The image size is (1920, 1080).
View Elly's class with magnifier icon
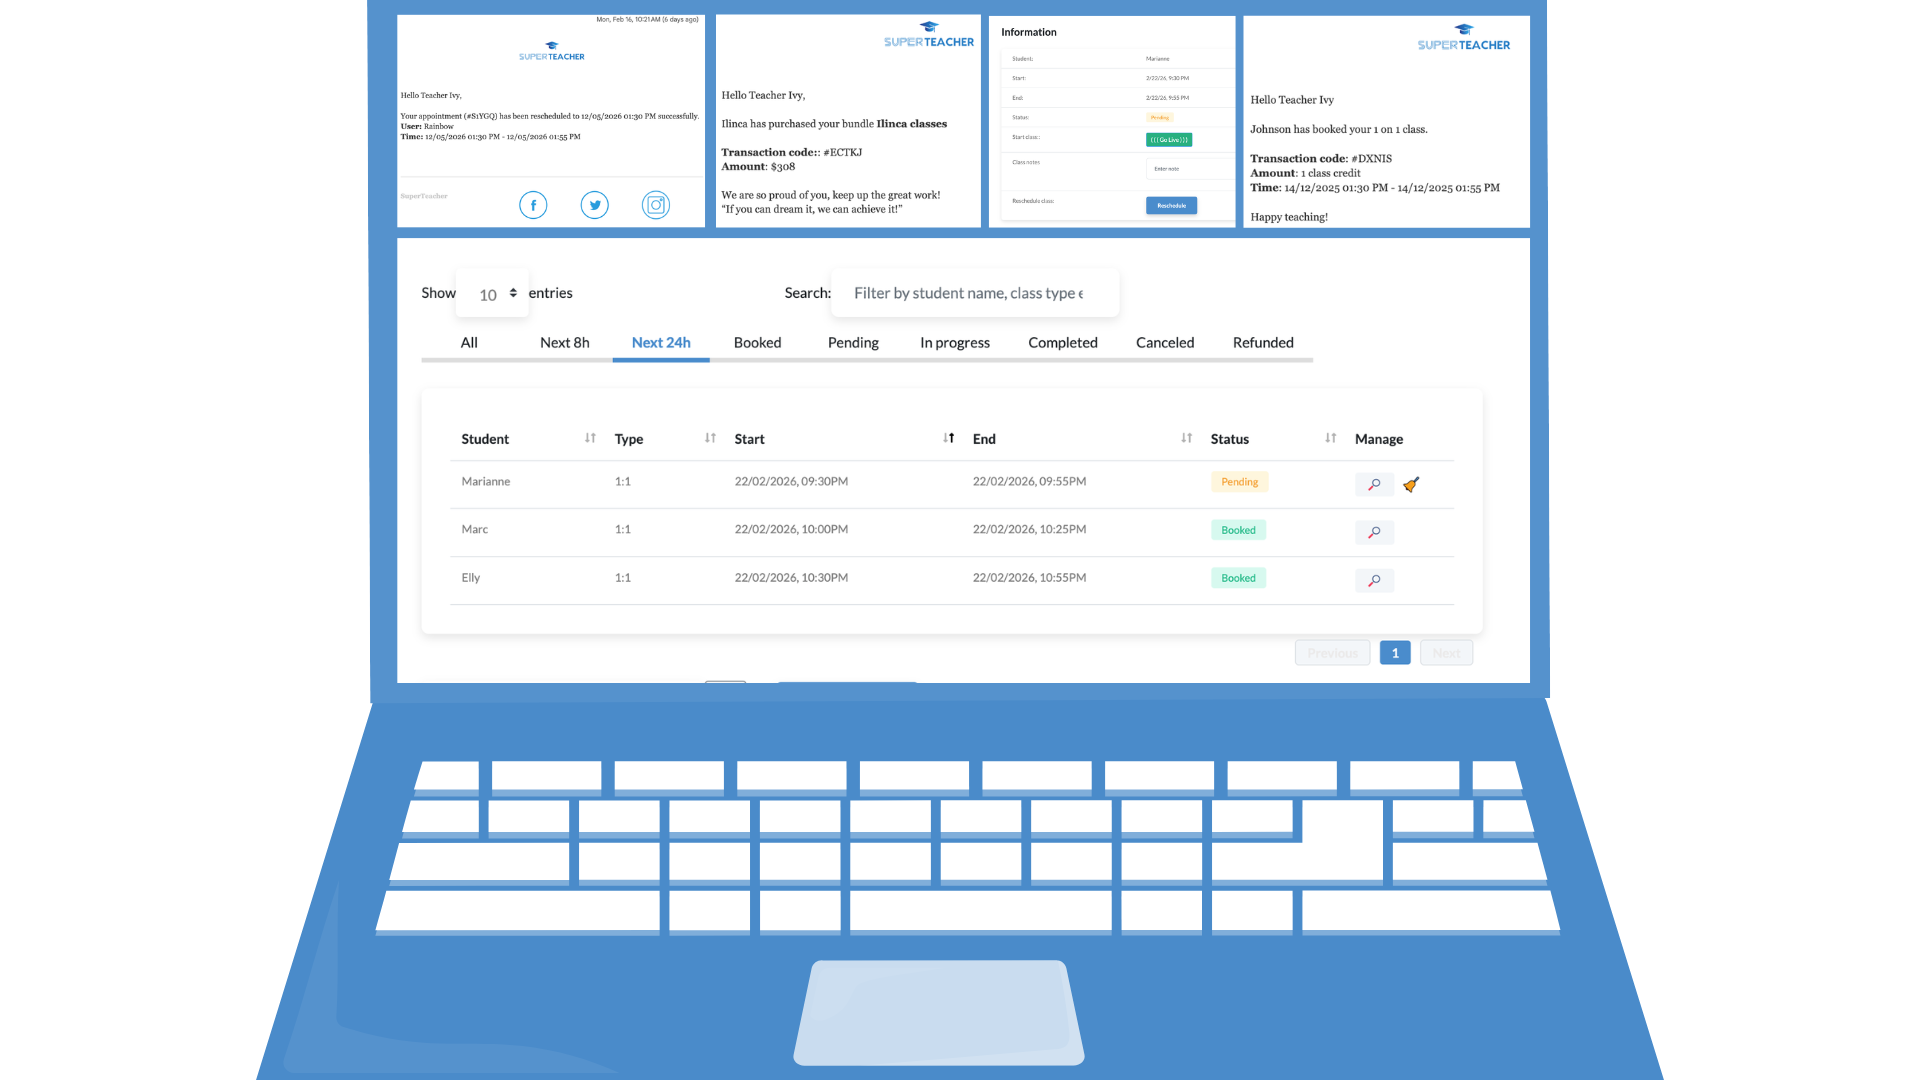point(1374,580)
